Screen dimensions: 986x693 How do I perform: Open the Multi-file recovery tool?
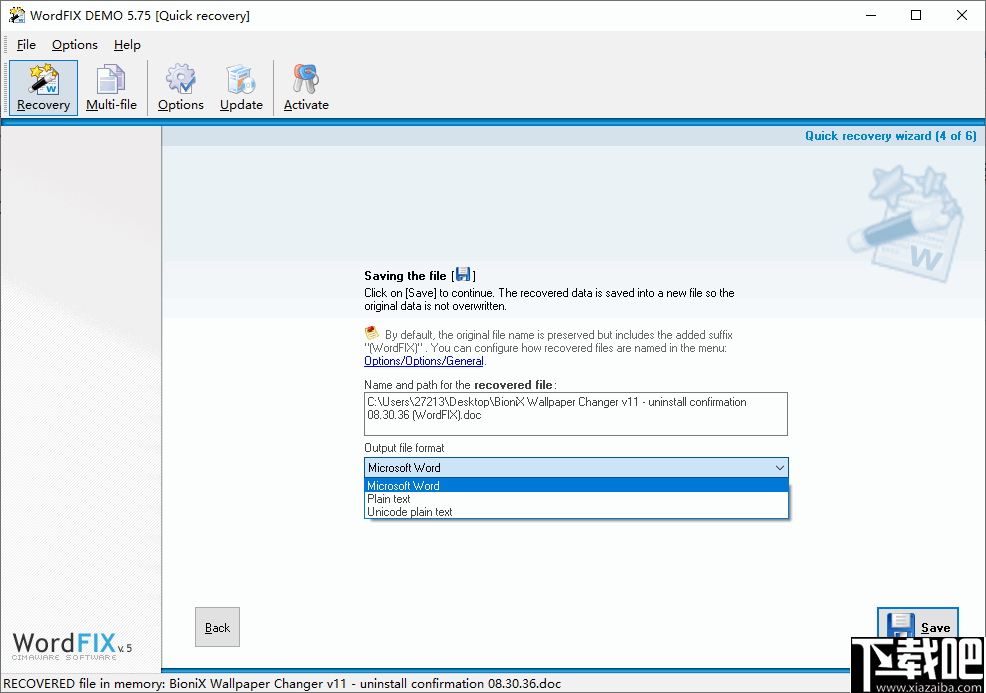[111, 87]
